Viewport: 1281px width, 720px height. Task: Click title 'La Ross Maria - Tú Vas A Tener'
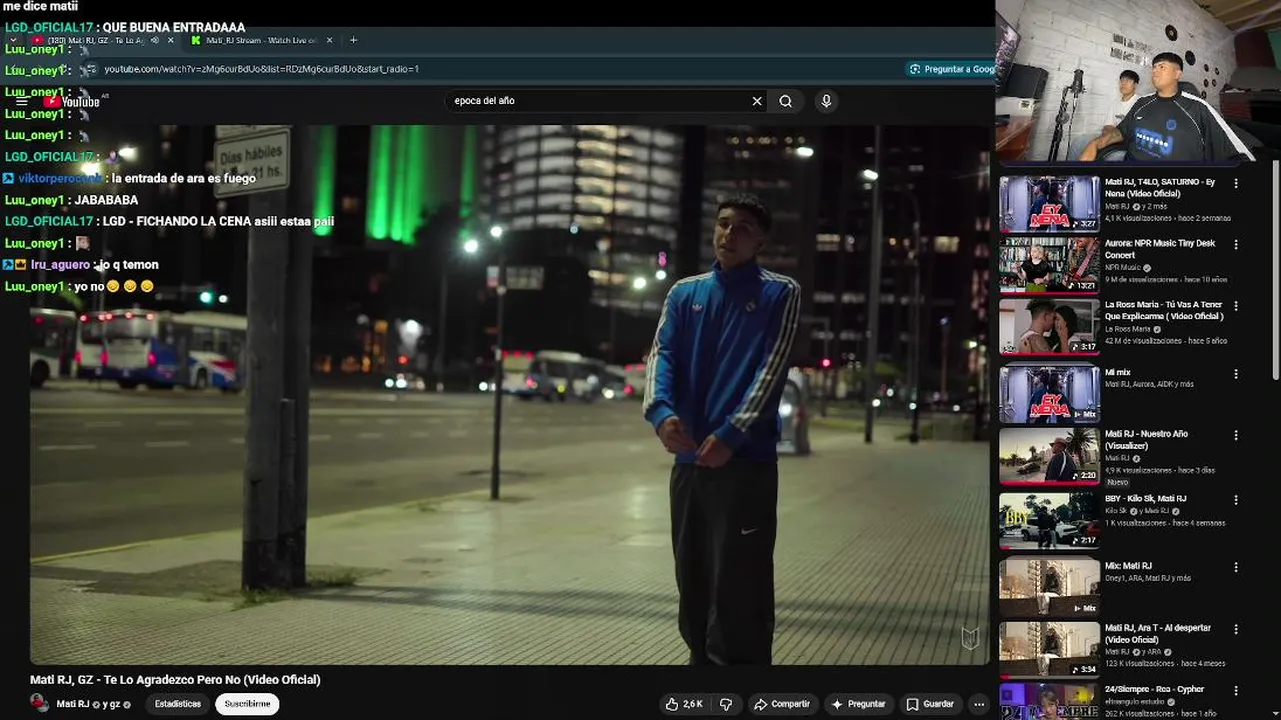click(1164, 311)
